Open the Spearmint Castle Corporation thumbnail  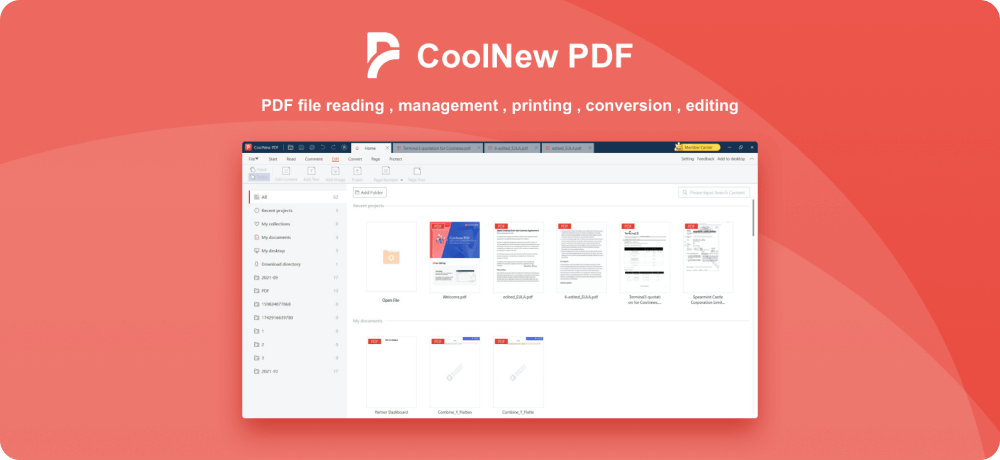point(708,257)
